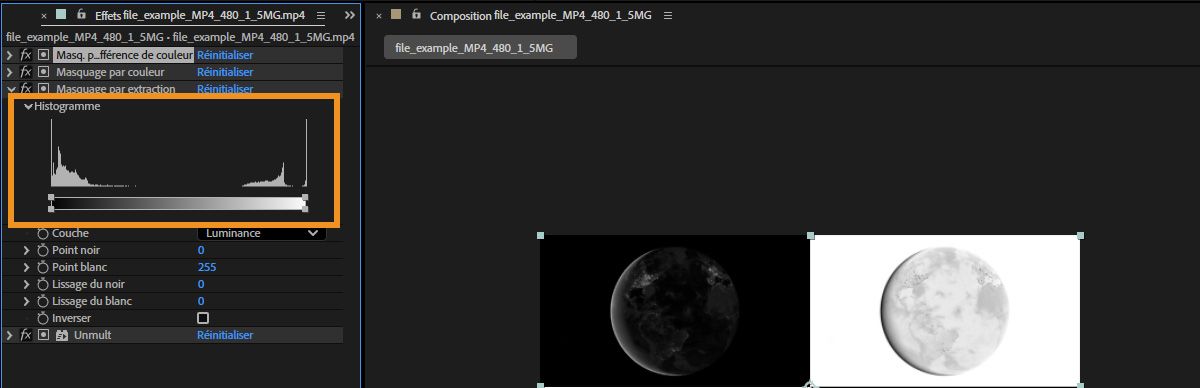Reset Masquage par extraction via Réinitialiser
Viewport: 1200px width, 388px height.
(225, 89)
